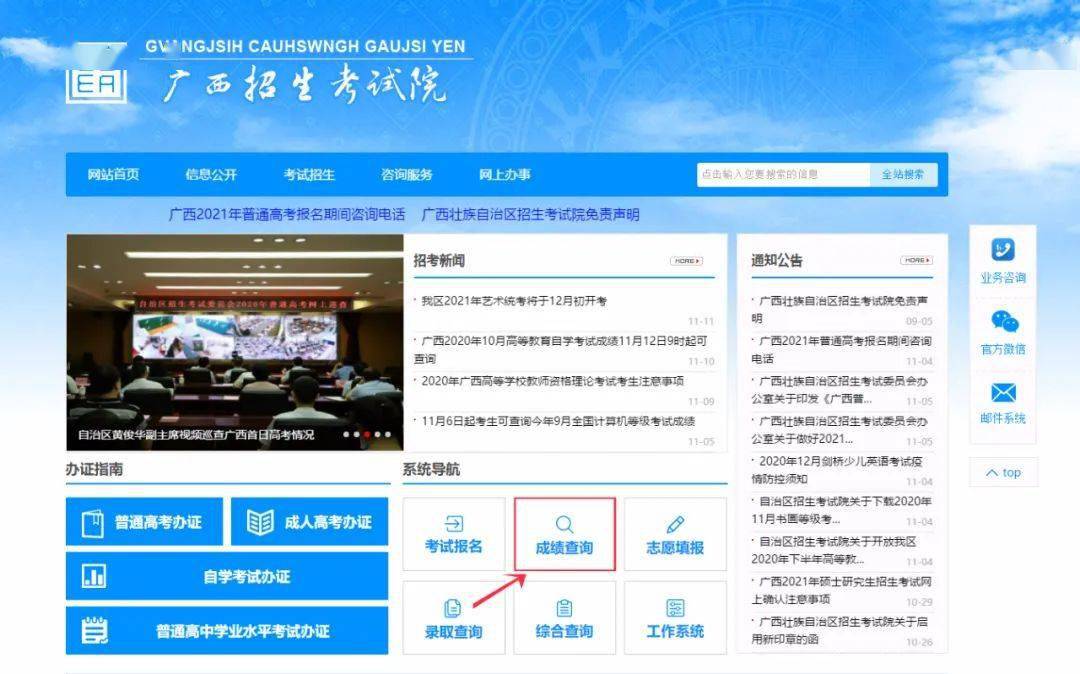Click the red active carousel dot
Viewport: 1080px width, 674px height.
(x=368, y=435)
